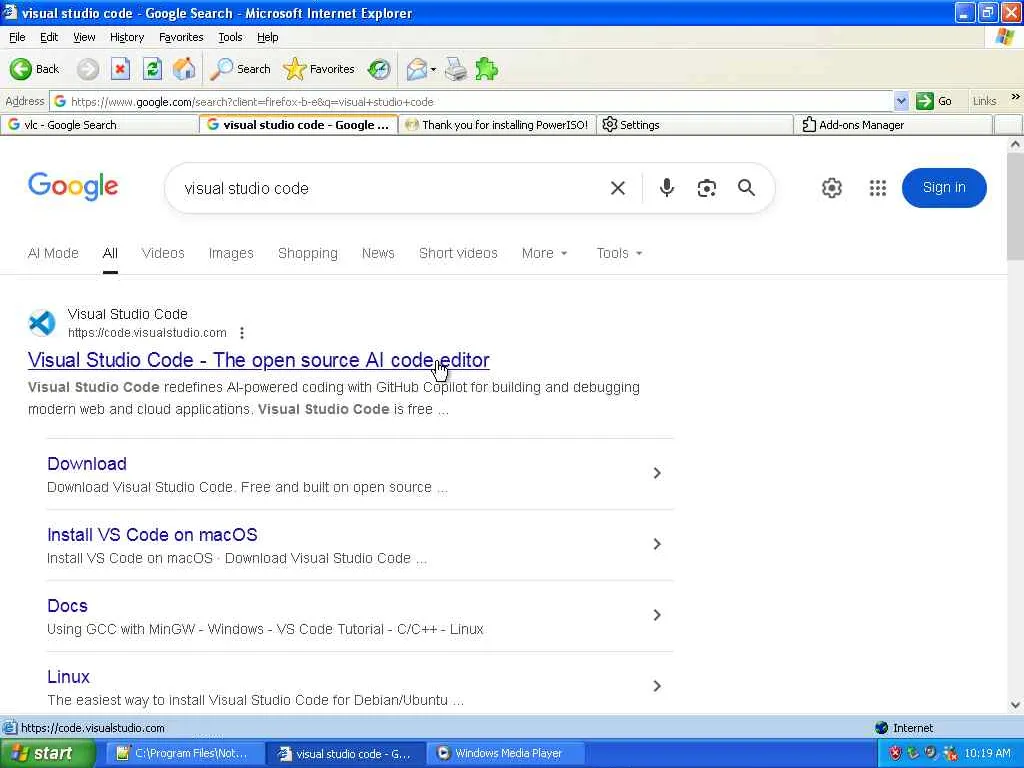Stop page loading with red X icon
The image size is (1024, 768).
point(120,69)
